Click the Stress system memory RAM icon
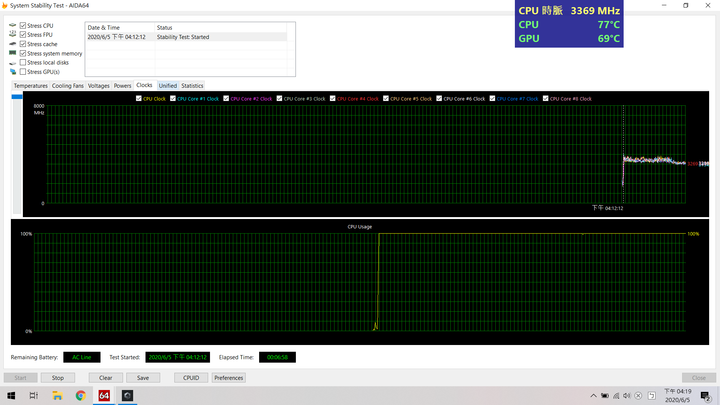 [13, 53]
